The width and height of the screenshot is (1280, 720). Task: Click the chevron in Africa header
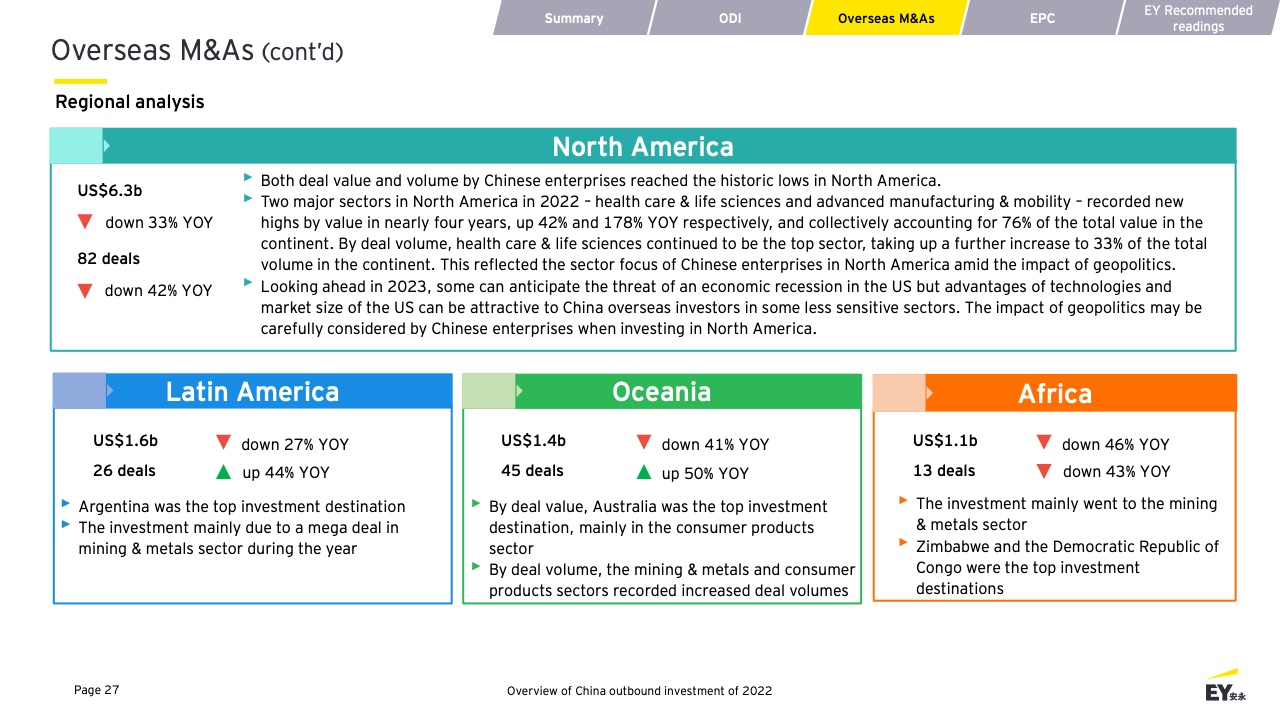[929, 393]
